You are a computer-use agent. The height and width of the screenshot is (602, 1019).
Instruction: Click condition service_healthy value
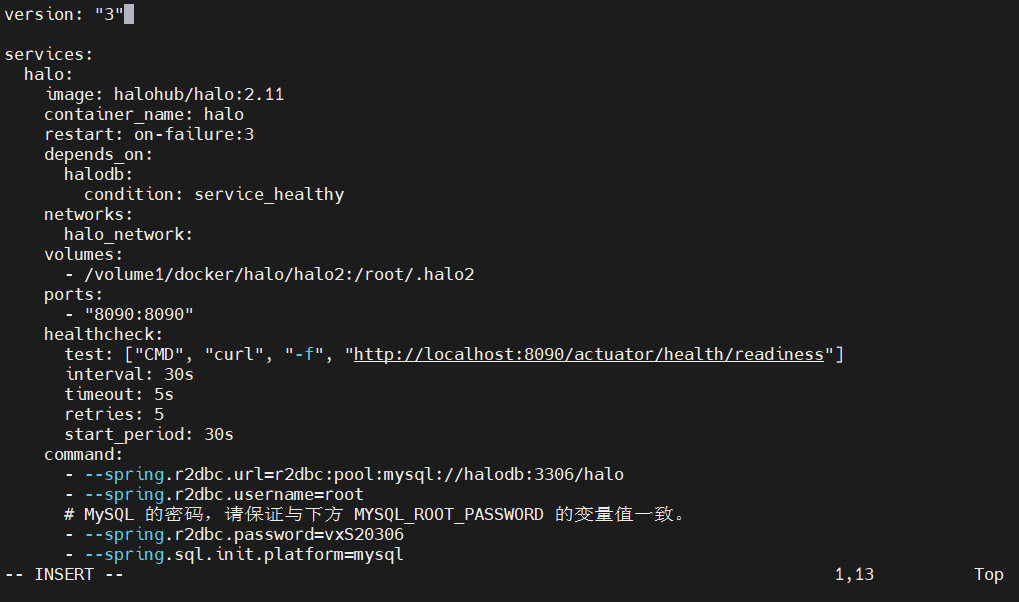click(x=269, y=194)
